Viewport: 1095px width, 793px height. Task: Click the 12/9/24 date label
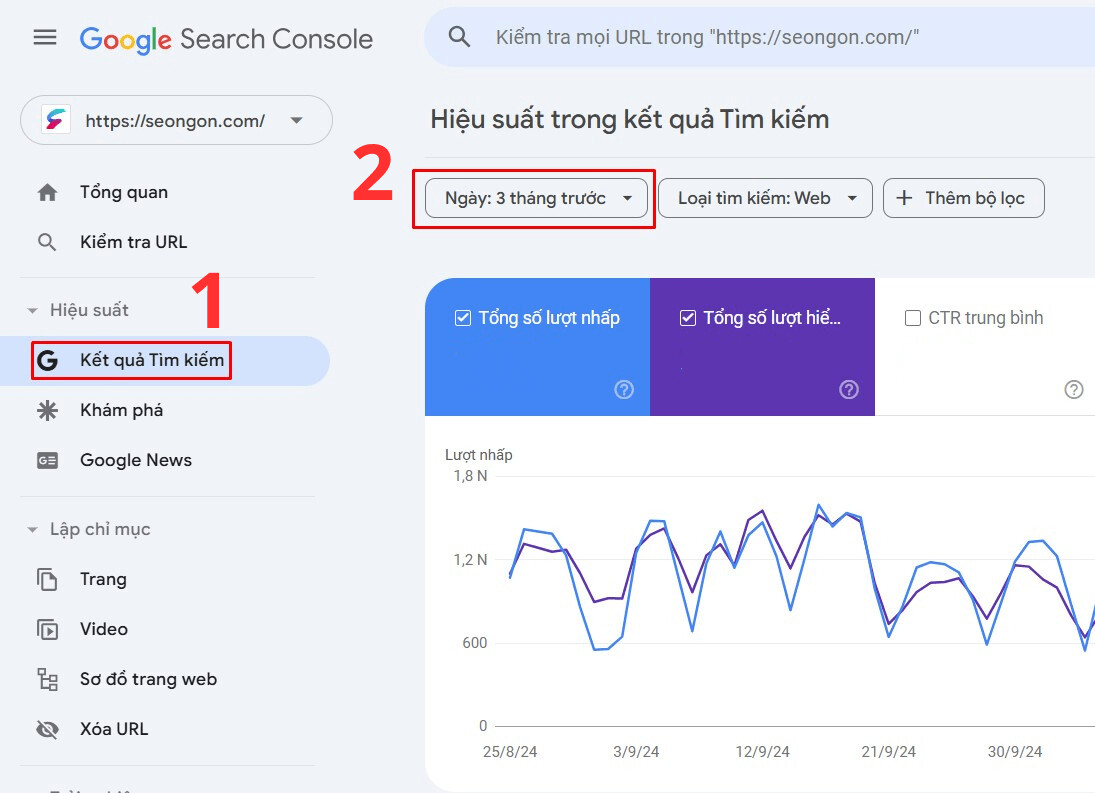763,752
